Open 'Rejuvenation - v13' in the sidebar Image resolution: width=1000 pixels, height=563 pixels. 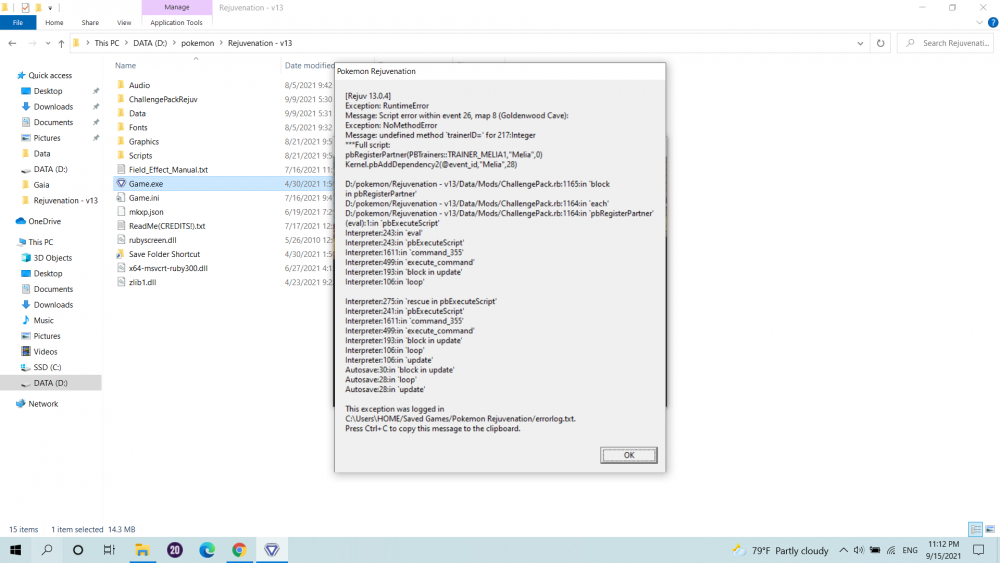(x=65, y=200)
